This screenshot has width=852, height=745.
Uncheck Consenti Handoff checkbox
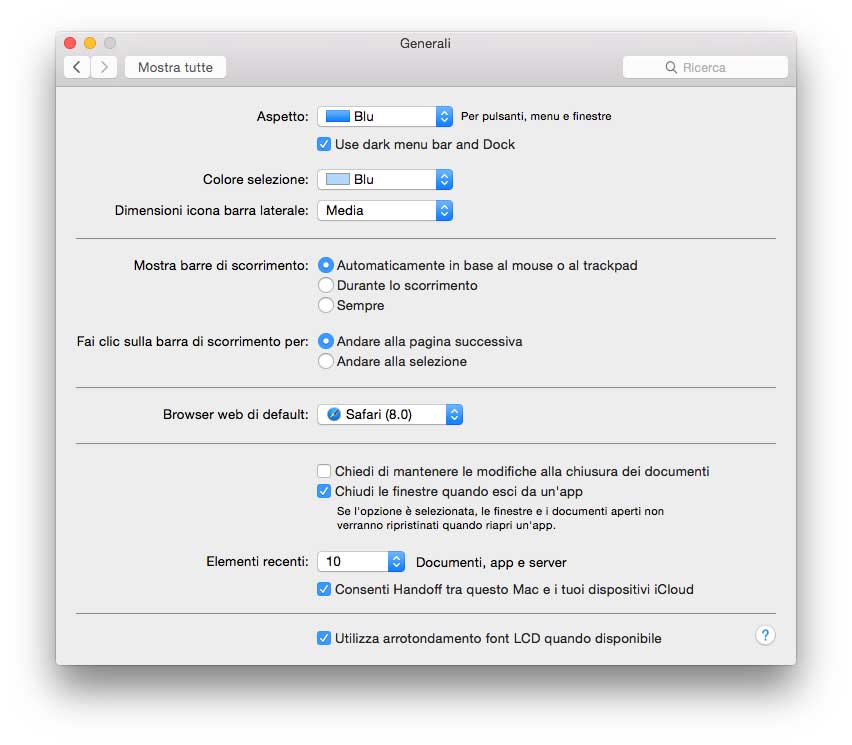[x=324, y=589]
